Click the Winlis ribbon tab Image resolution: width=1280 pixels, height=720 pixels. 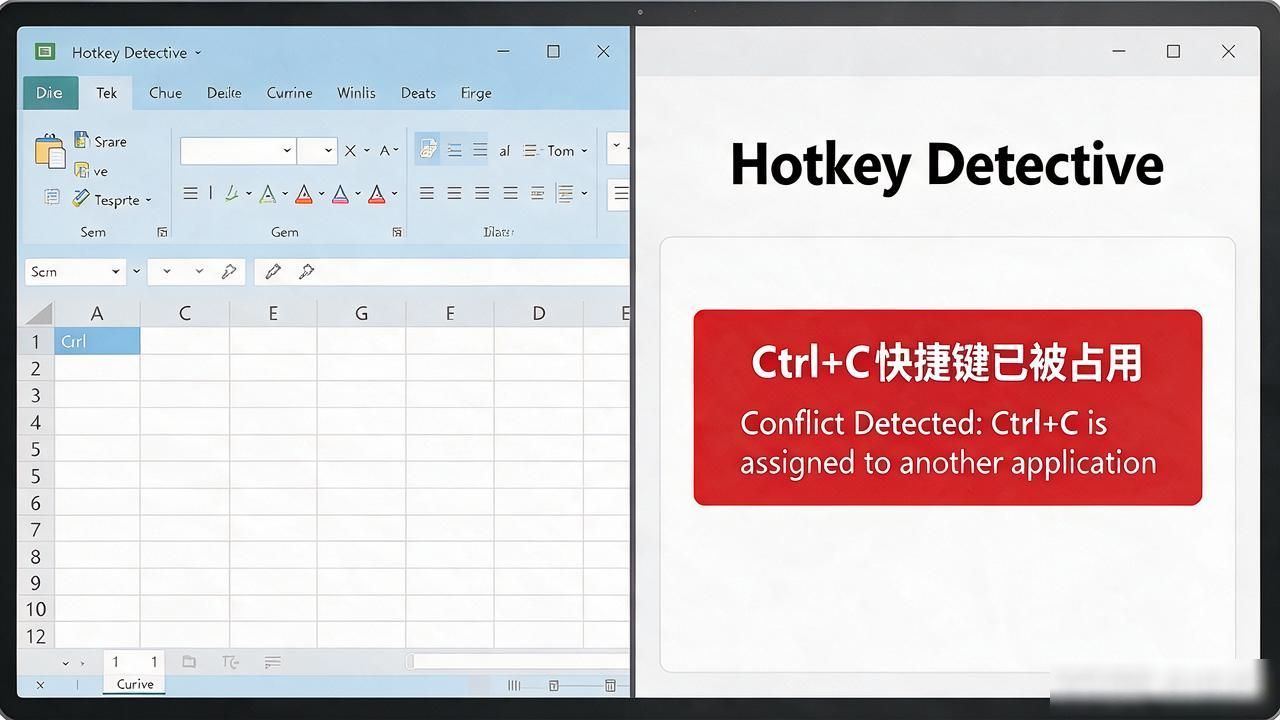(x=356, y=93)
